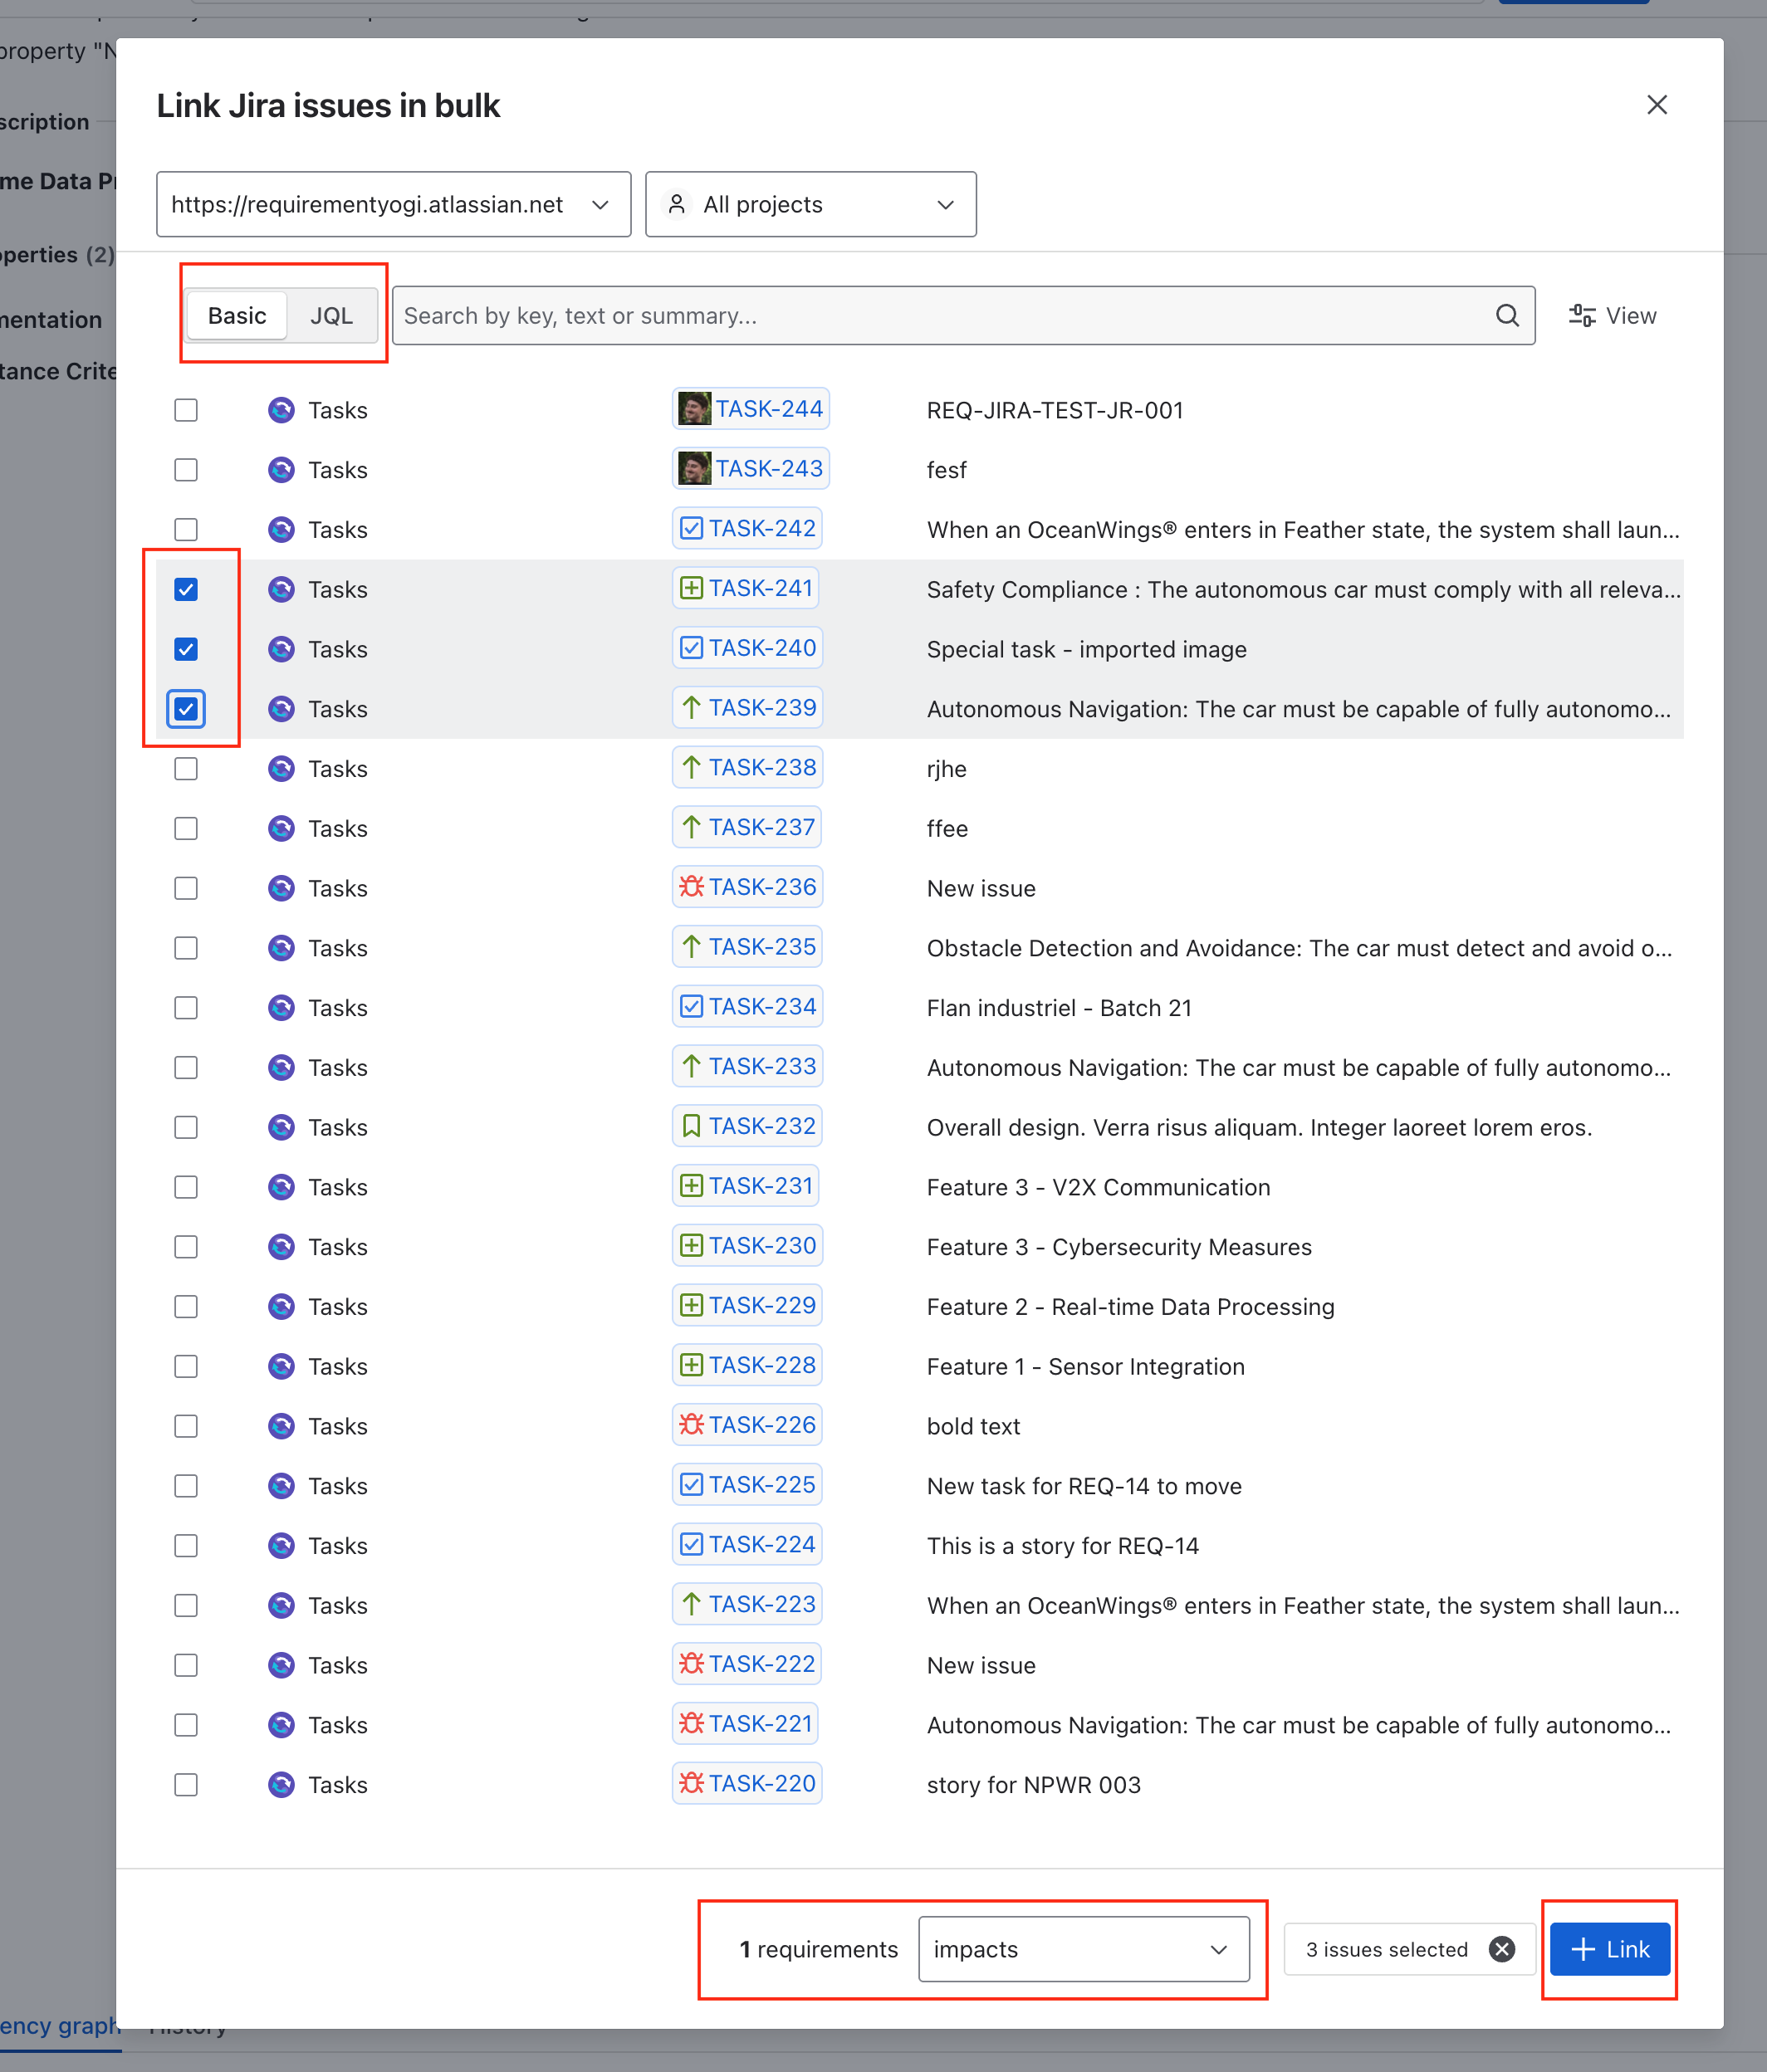Click the user avatar on TASK-243
This screenshot has height=2072, width=1767.
tap(694, 469)
